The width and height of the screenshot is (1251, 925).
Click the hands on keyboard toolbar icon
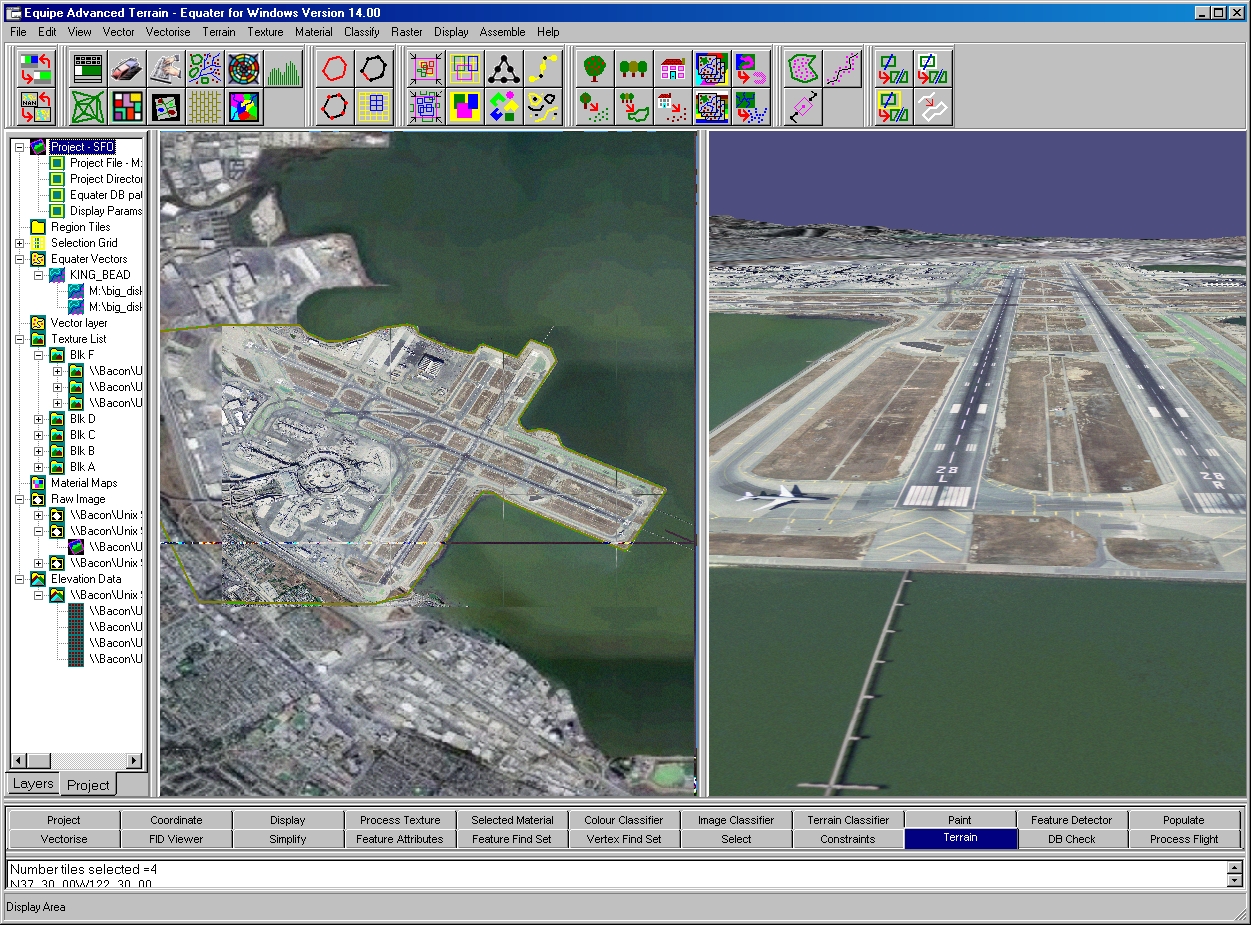(166, 69)
